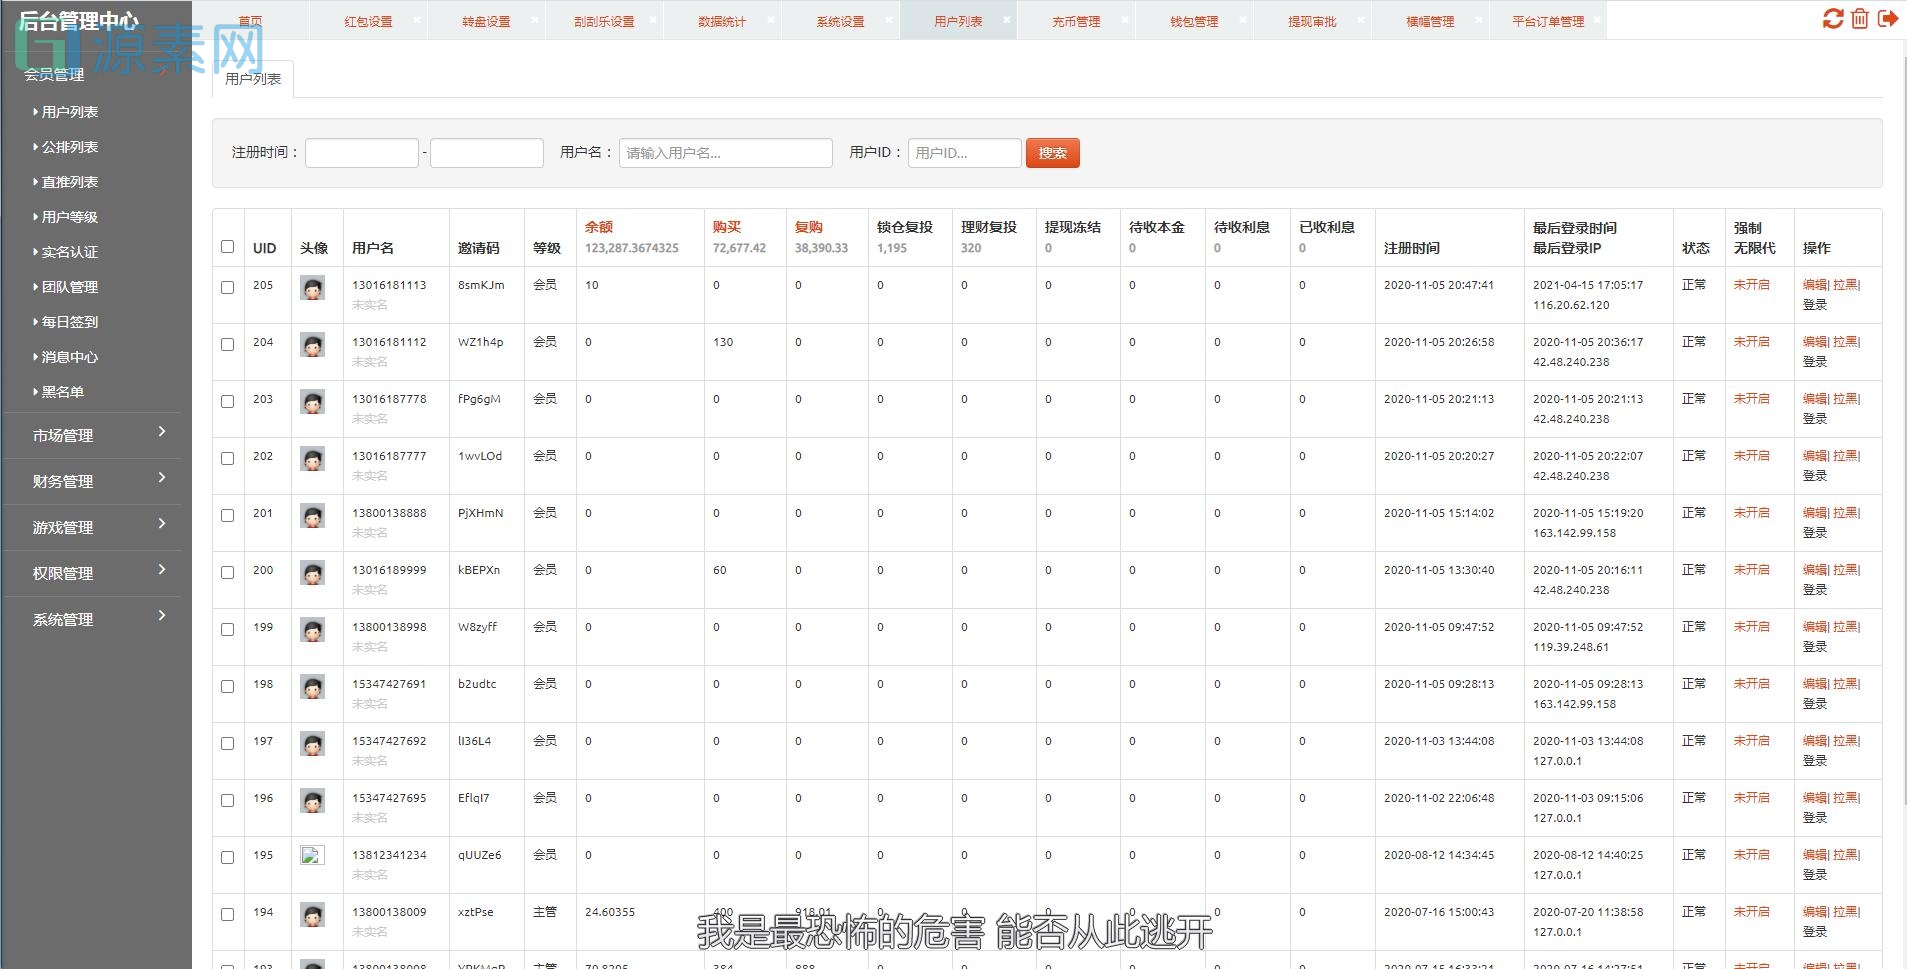Screen dimensions: 1907x969
Task: Click the avatar thumbnail of user UID 205
Action: click(x=314, y=288)
